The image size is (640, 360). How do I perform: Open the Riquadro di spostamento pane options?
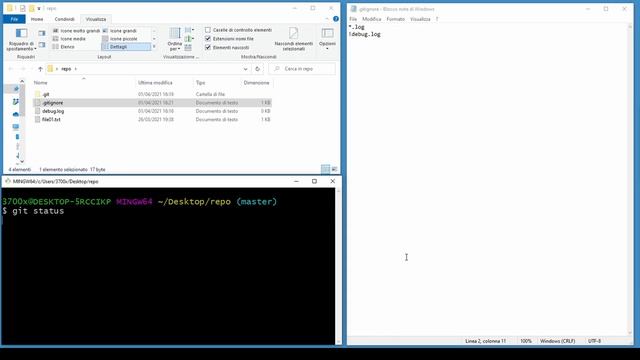point(21,39)
